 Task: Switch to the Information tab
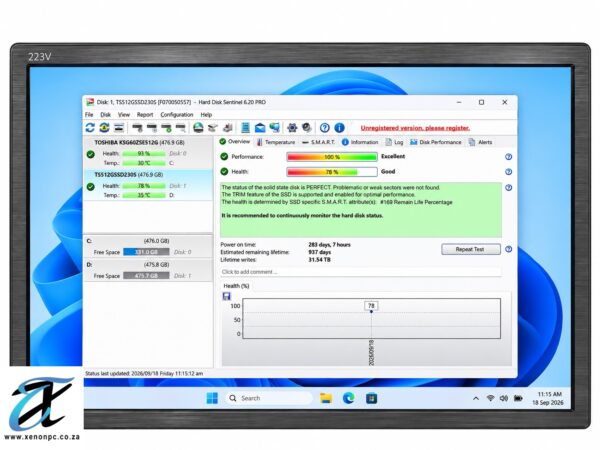[x=360, y=142]
